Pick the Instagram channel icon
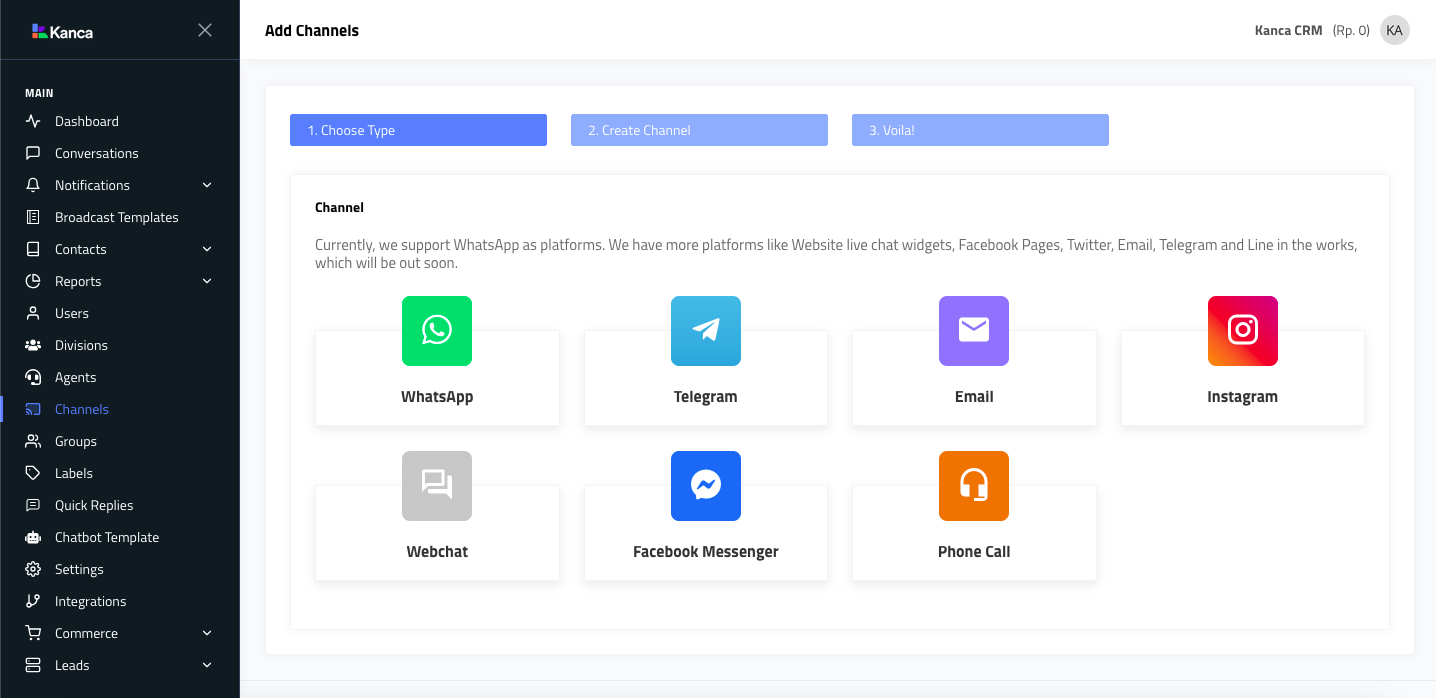The height and width of the screenshot is (698, 1436). coord(1242,331)
